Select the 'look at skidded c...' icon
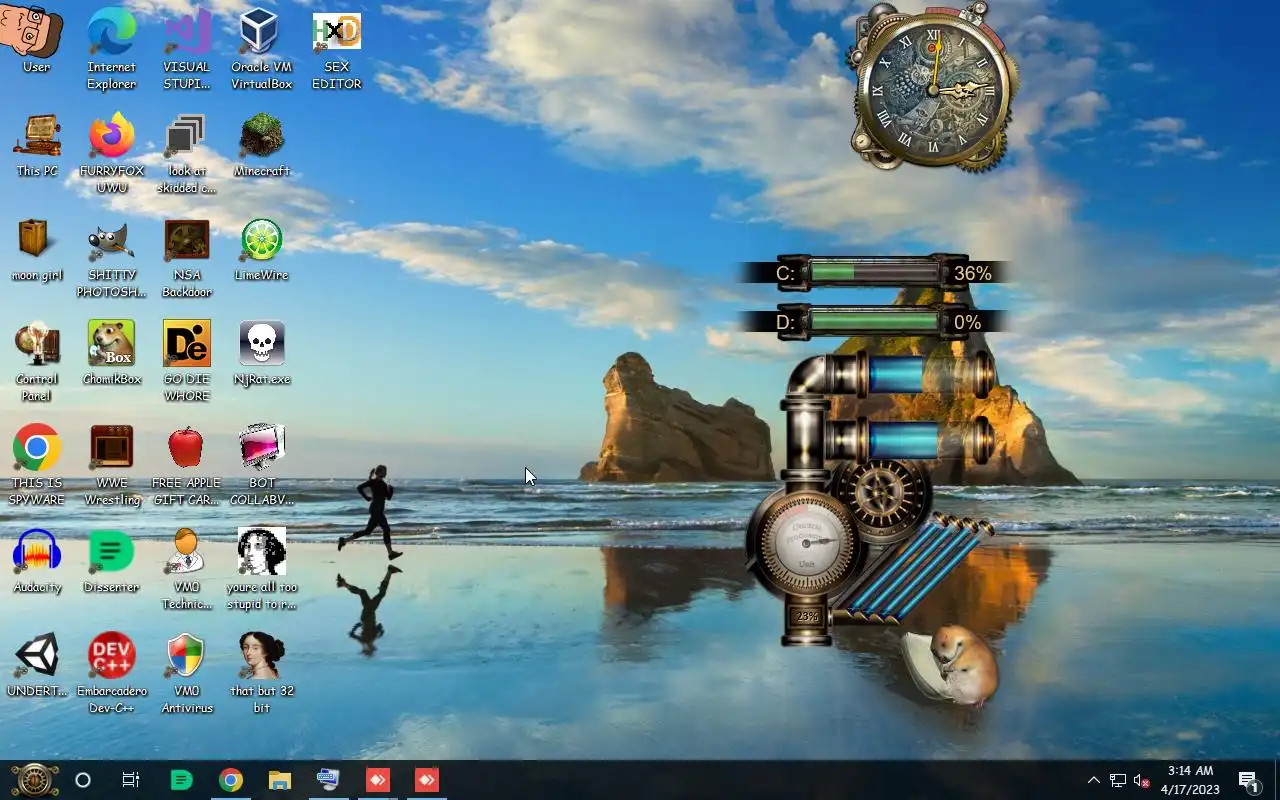Viewport: 1280px width, 800px height. coord(187,154)
